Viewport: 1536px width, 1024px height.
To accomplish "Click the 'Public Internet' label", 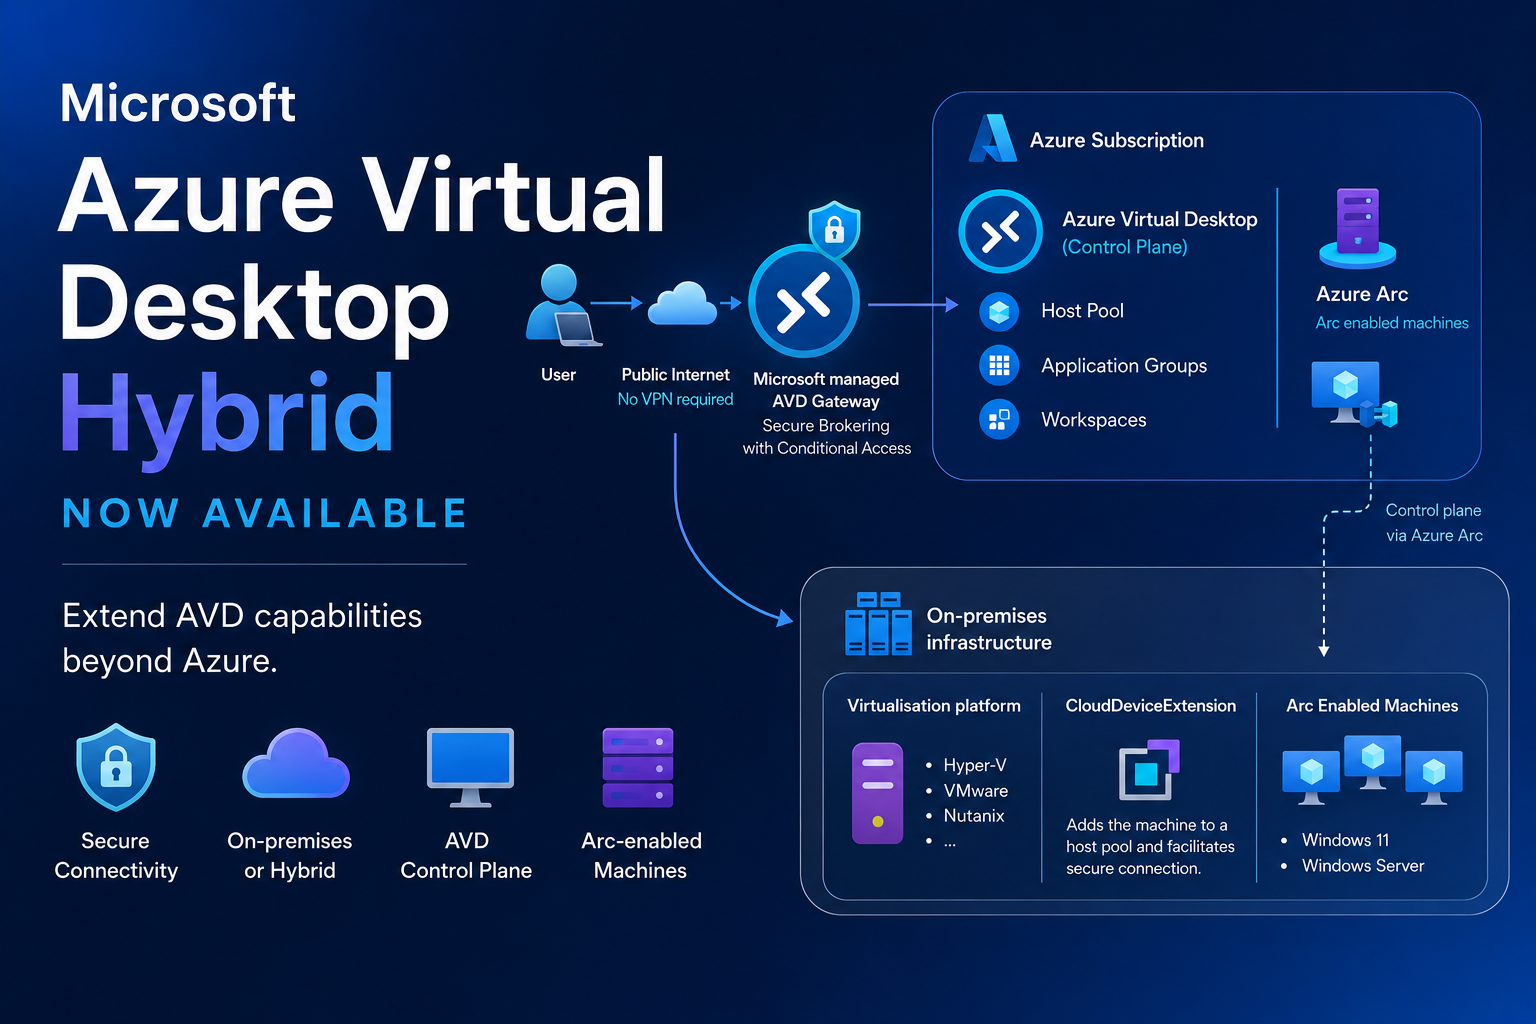I will pos(676,375).
